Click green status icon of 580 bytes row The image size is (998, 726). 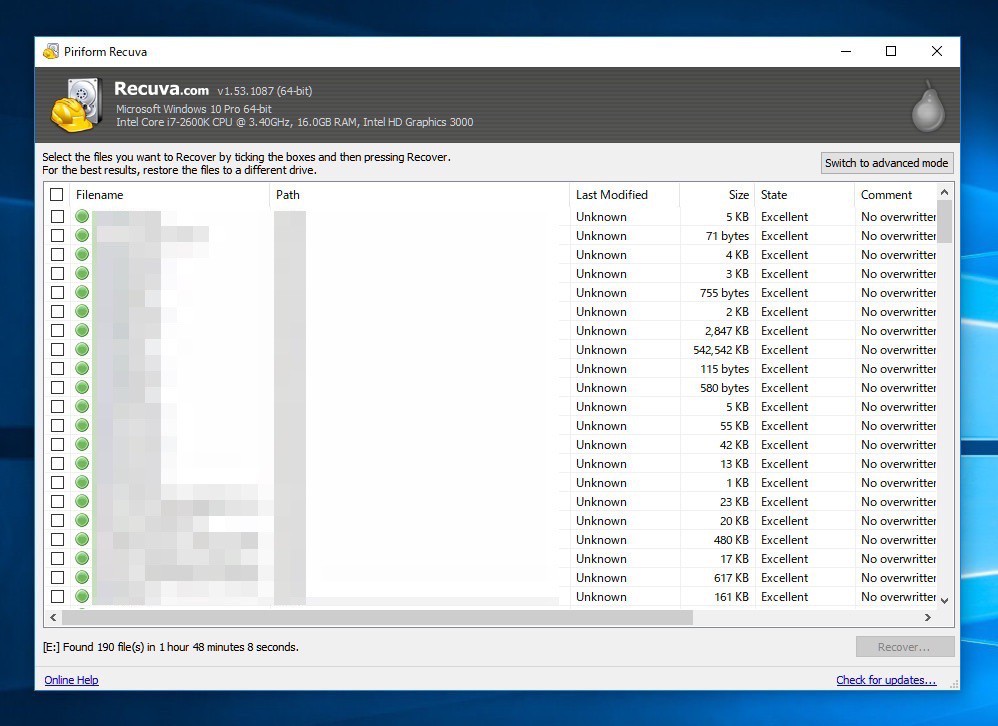point(81,387)
